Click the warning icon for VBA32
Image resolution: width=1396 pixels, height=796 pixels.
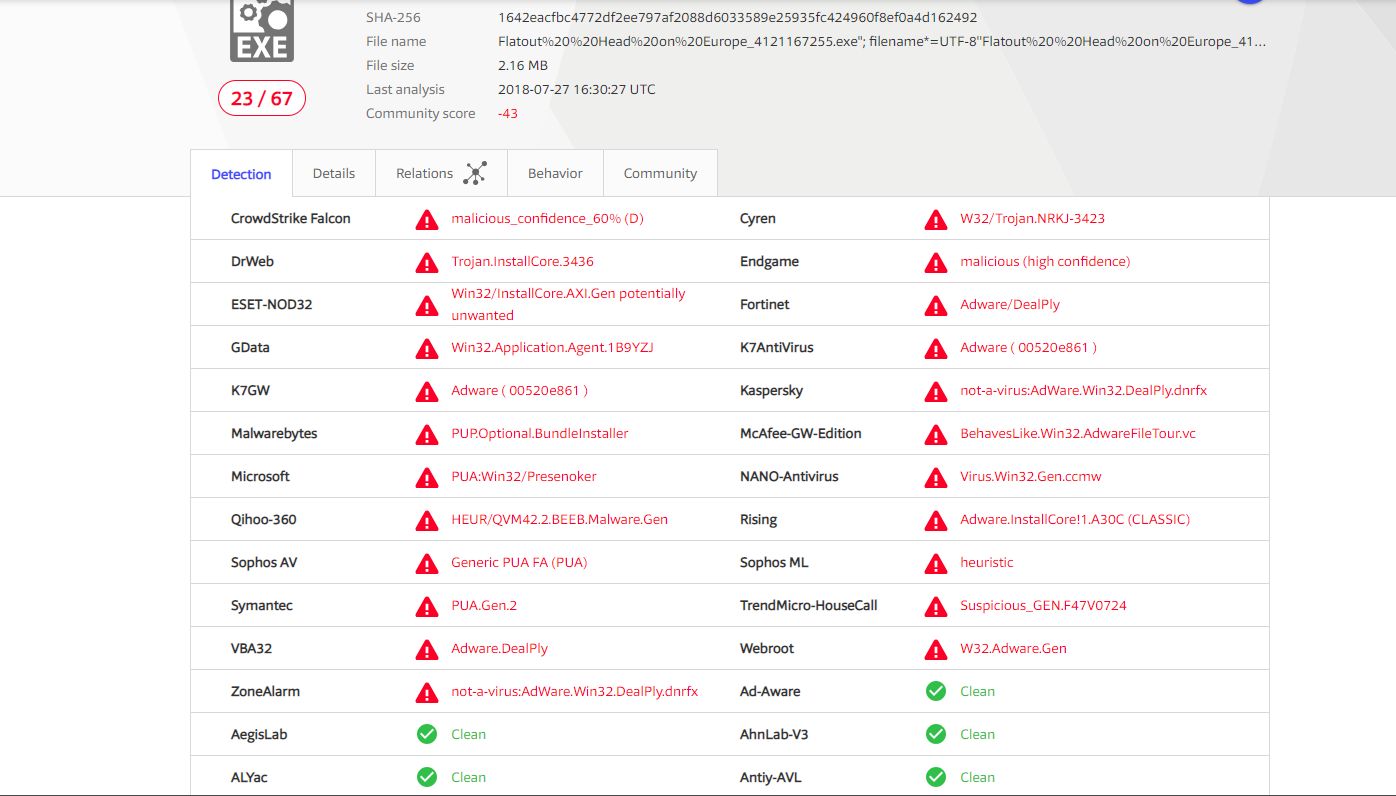[x=427, y=649]
